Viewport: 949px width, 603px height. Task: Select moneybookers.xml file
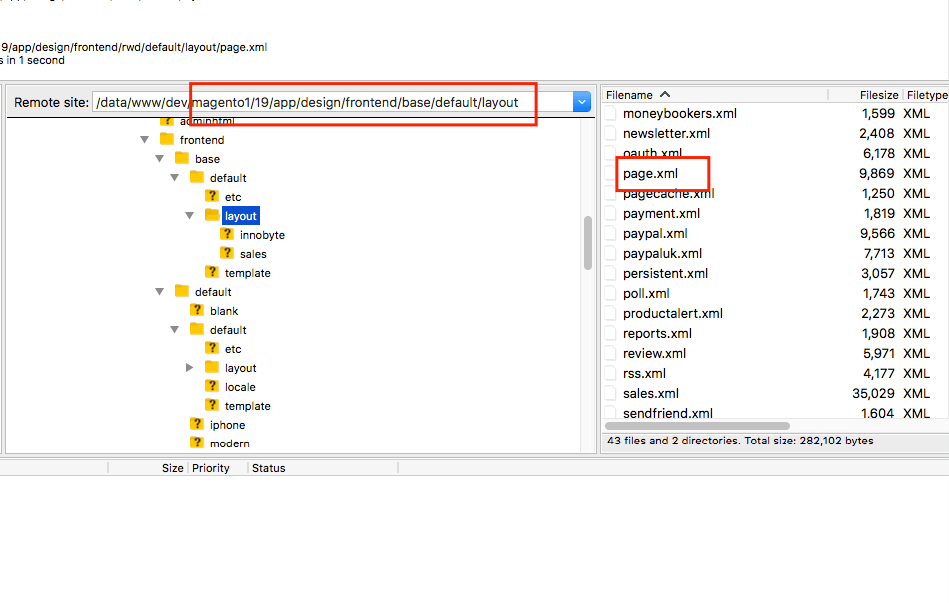[x=680, y=113]
